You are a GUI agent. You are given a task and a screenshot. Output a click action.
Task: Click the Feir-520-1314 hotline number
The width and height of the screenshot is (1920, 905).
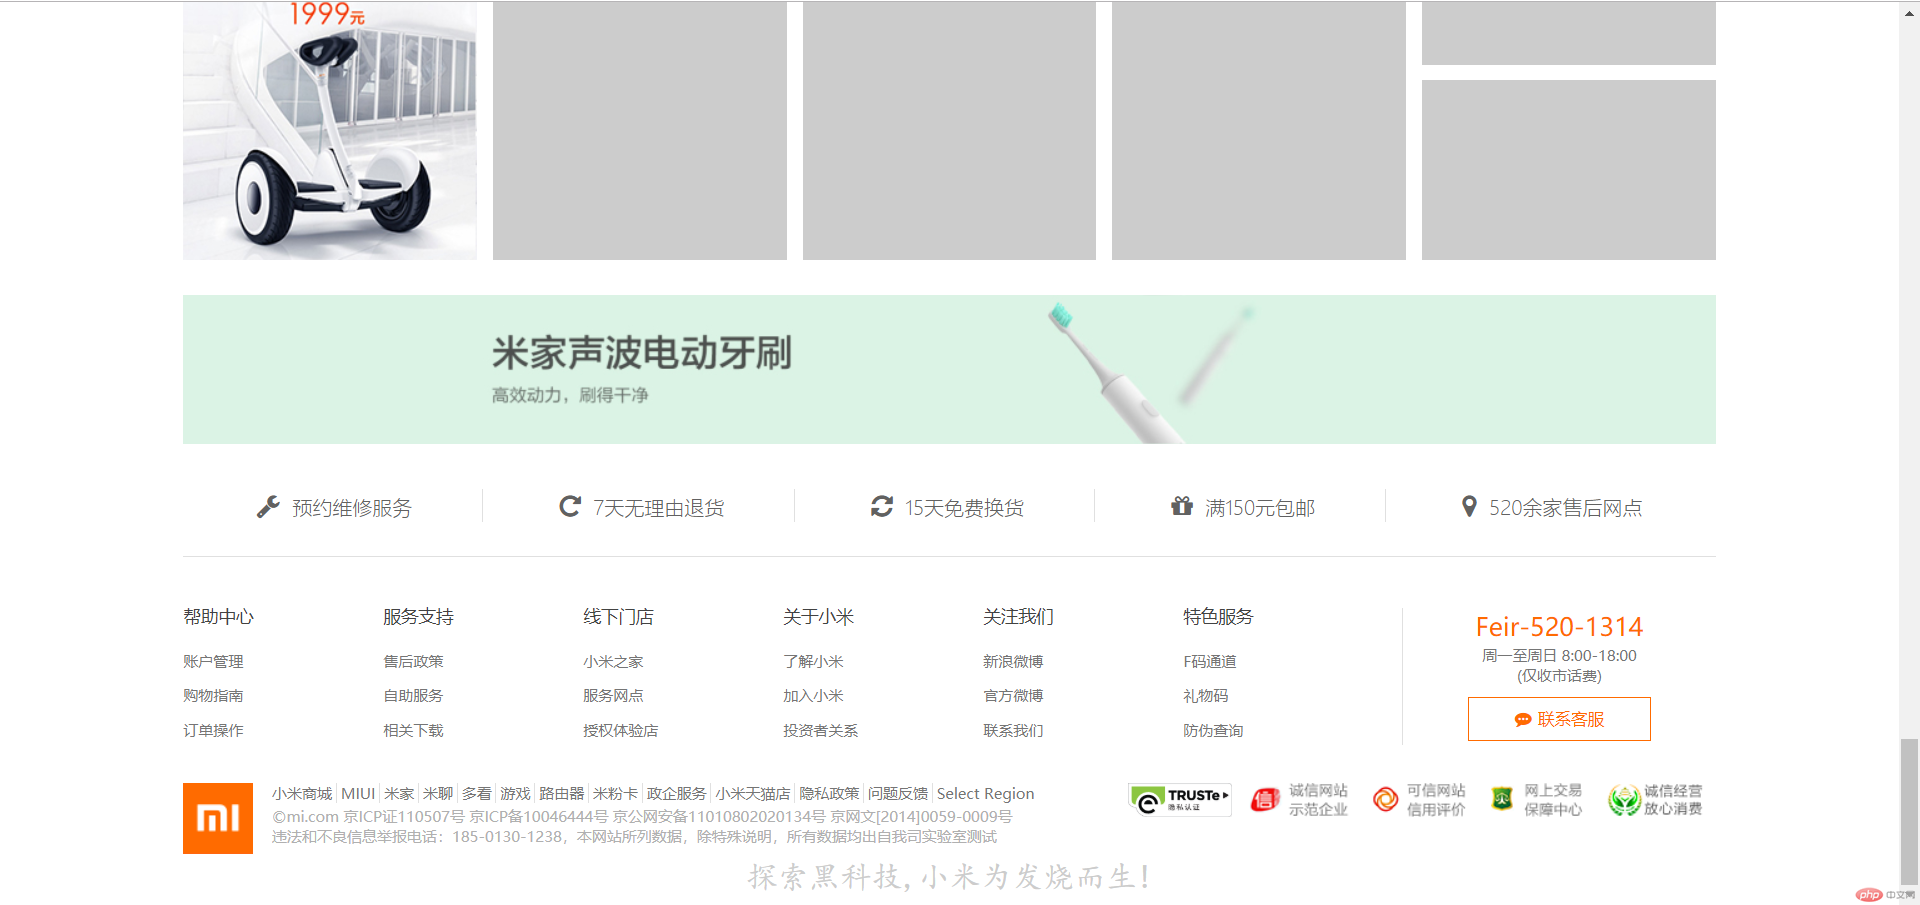[1559, 627]
